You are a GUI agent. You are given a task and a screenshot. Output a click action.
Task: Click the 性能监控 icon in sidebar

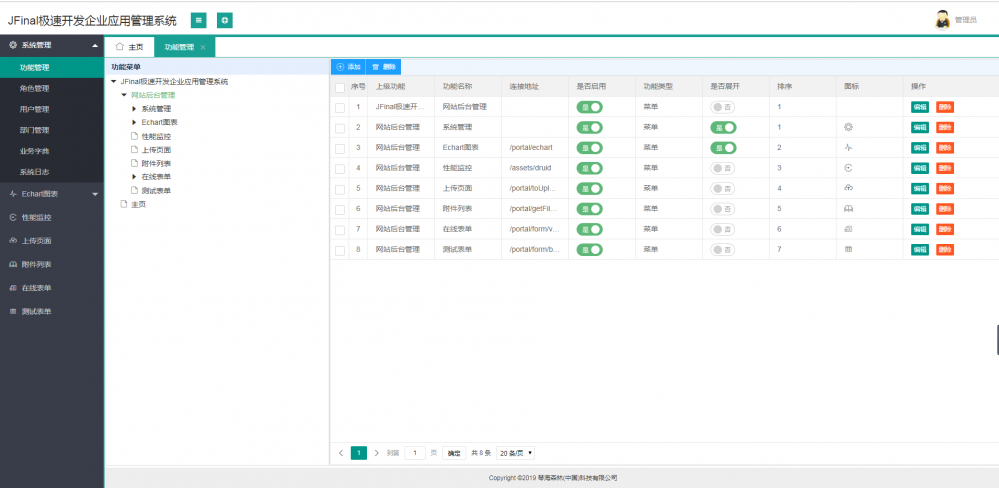13,217
